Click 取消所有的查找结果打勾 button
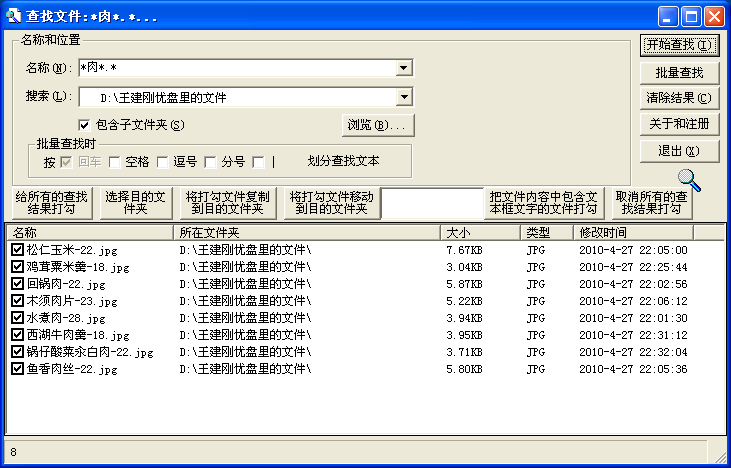 pyautogui.click(x=652, y=203)
